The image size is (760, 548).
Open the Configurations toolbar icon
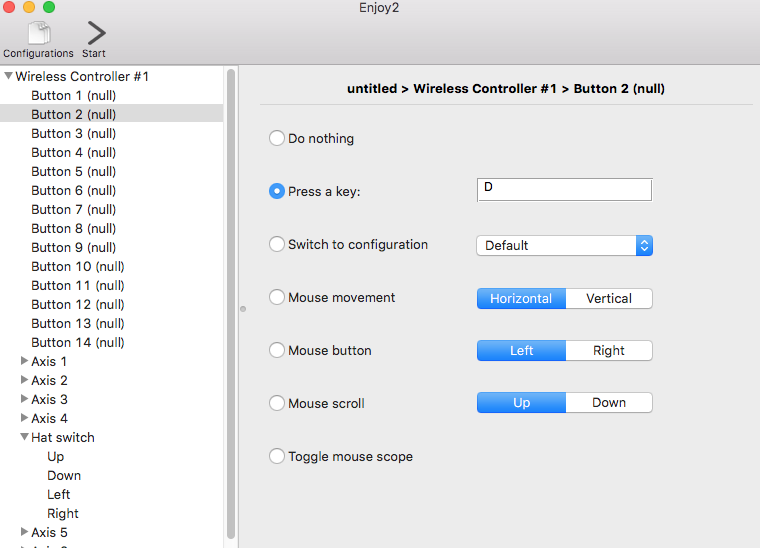point(39,33)
